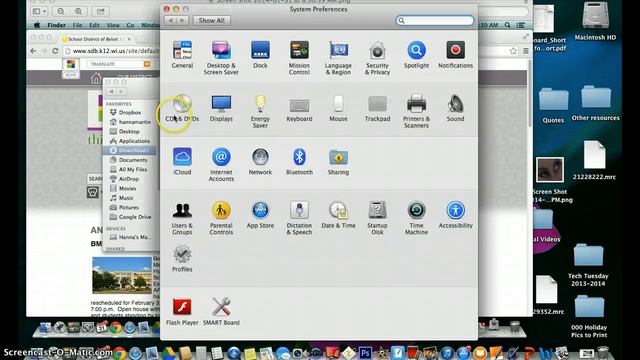Open the View menu in menu bar
Viewport: 640px width, 360px height.
[x=113, y=25]
